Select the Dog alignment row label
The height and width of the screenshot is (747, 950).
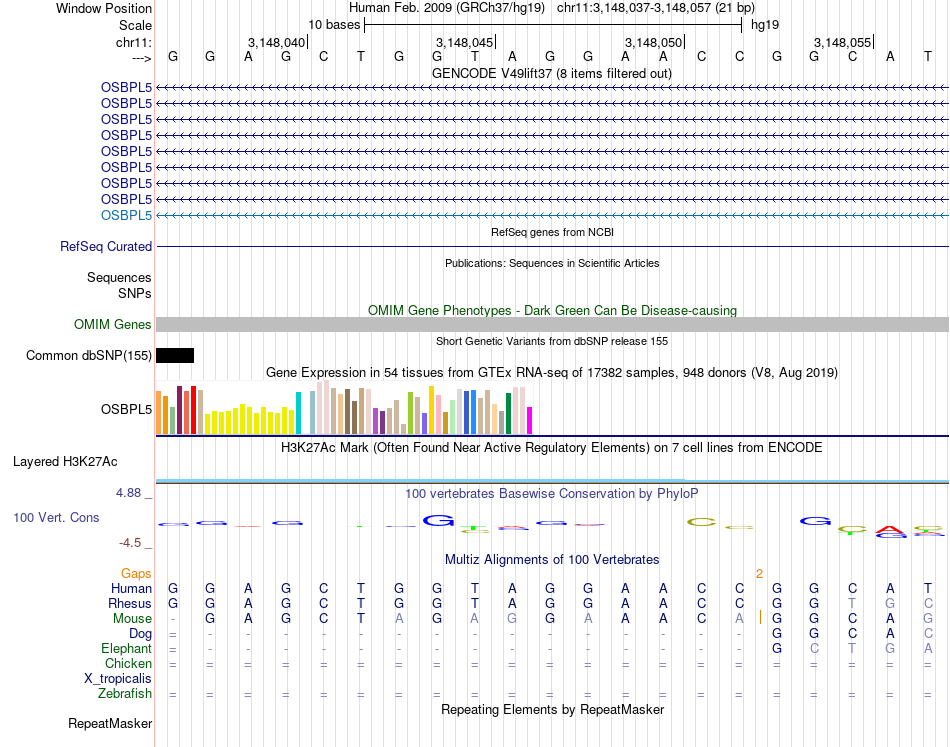click(140, 634)
